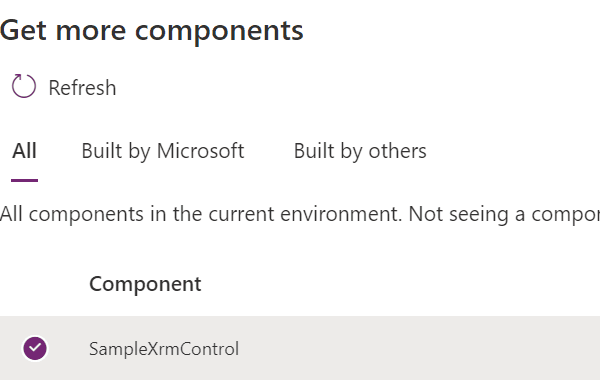Select the All tab

[x=24, y=150]
